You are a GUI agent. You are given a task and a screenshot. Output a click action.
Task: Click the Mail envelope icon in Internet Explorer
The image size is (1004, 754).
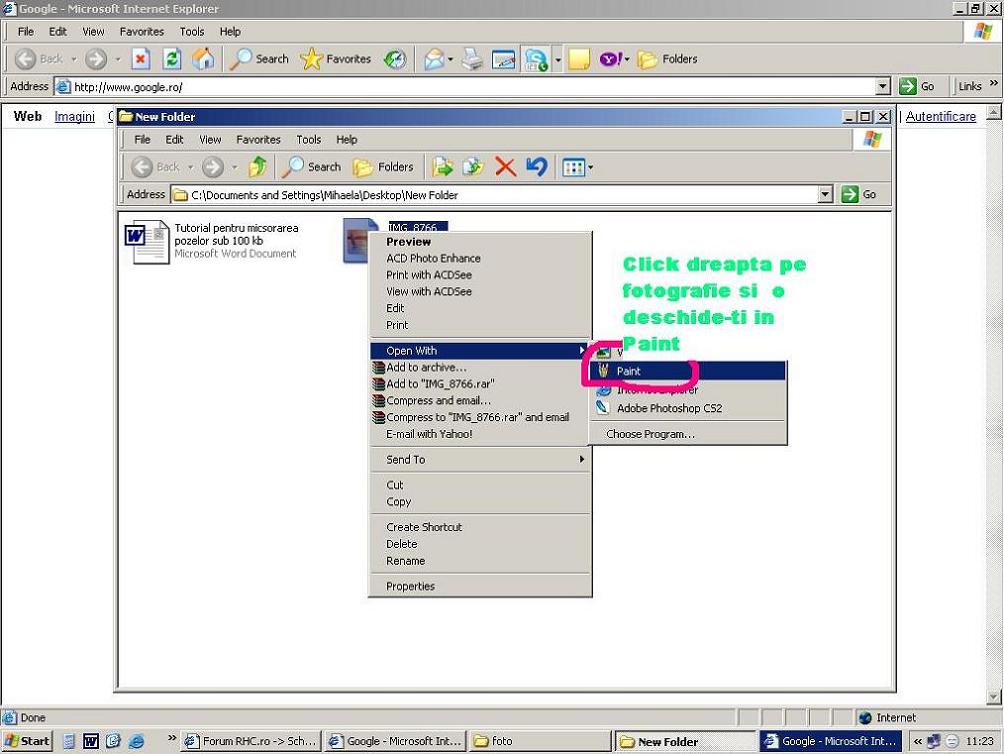[433, 60]
